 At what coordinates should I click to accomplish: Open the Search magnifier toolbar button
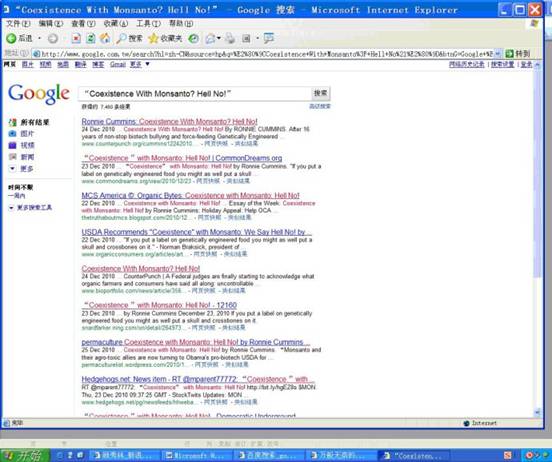coord(129,38)
